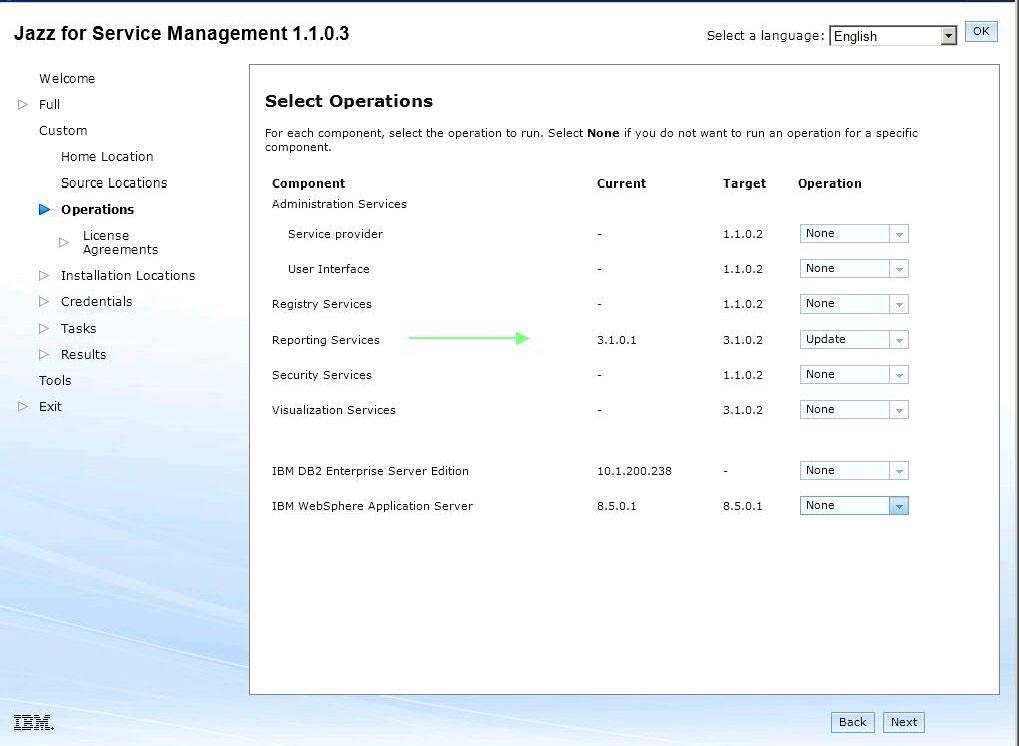
Task: Open Results in the sidebar
Action: (x=83, y=354)
